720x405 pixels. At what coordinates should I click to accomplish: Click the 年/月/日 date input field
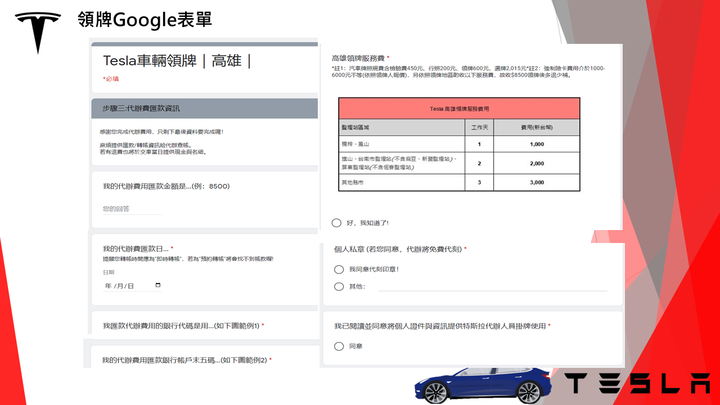pos(132,286)
